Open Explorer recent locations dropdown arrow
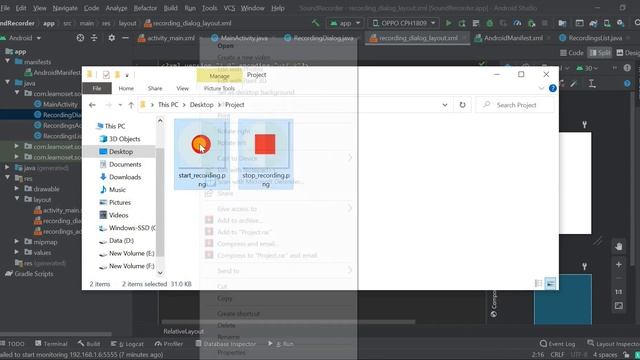The width and height of the screenshot is (640, 360). [x=120, y=105]
